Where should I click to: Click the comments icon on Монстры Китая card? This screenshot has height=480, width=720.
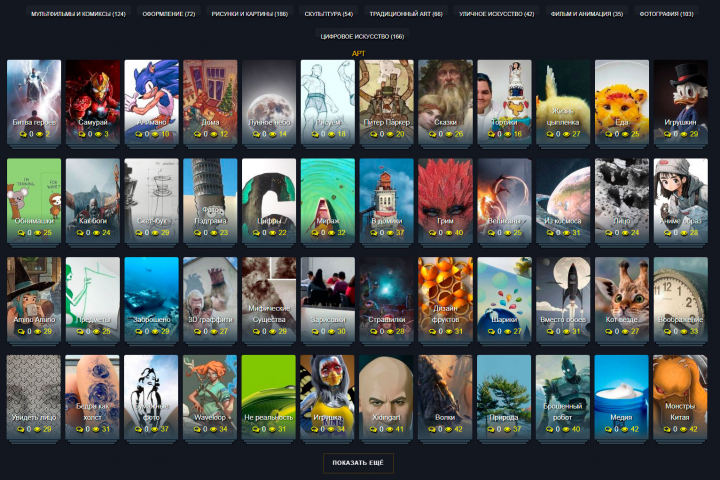tap(668, 429)
